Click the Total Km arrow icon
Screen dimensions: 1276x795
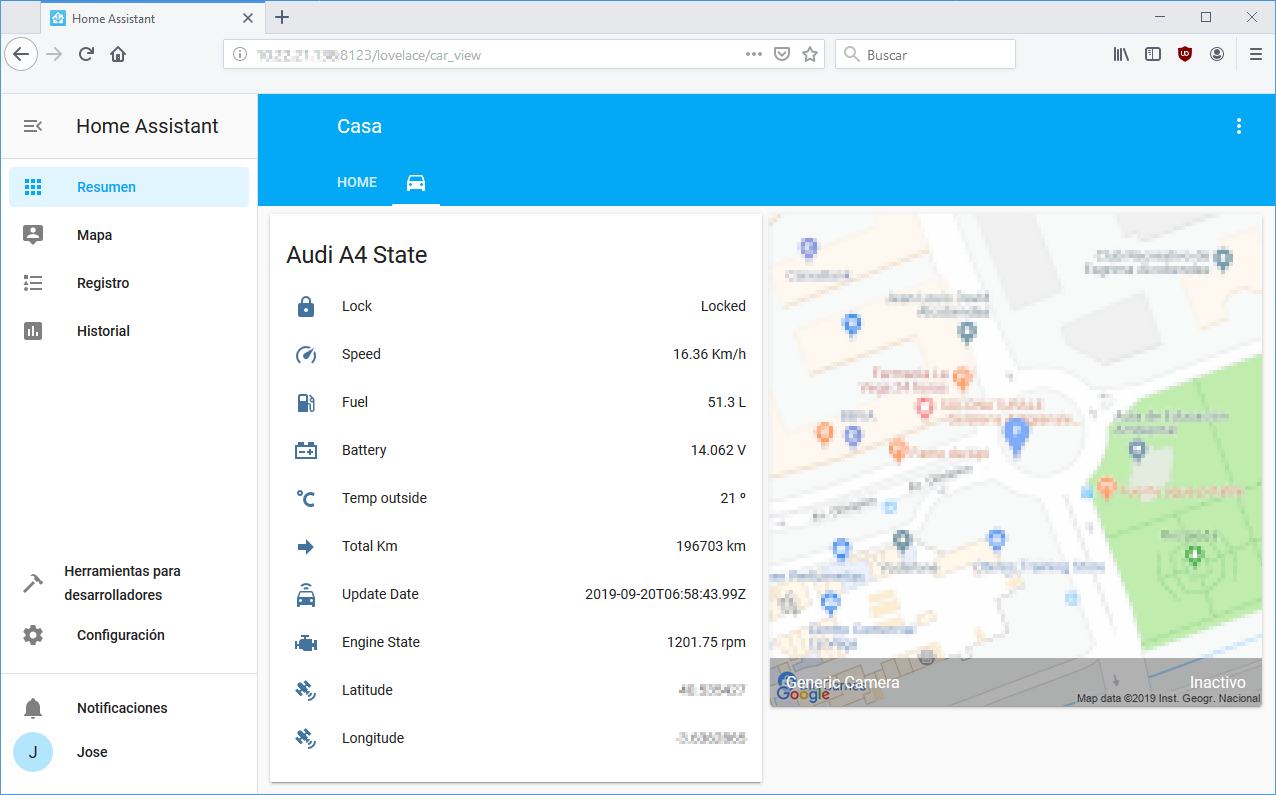click(x=306, y=546)
